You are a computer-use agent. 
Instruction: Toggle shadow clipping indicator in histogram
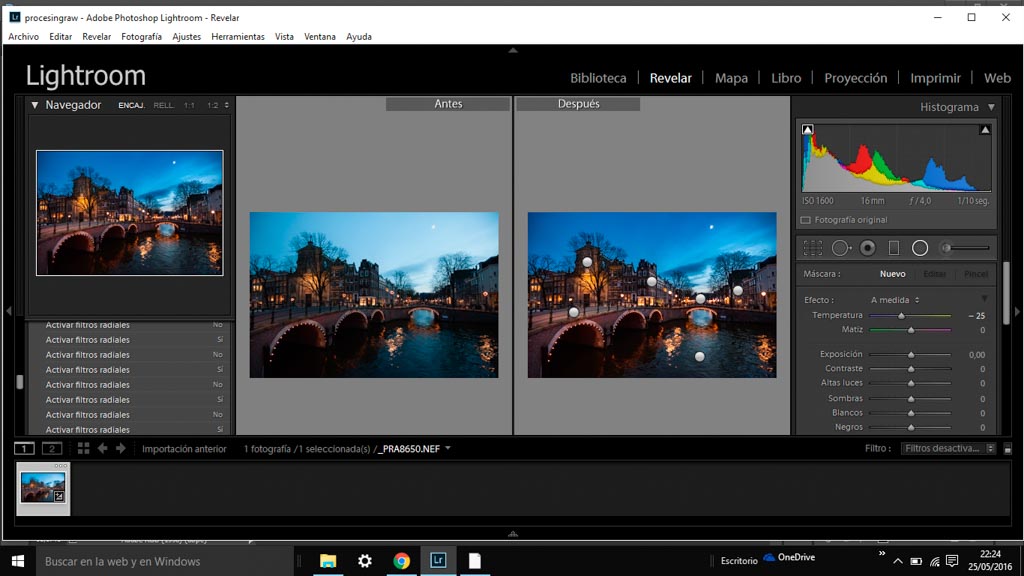808,130
